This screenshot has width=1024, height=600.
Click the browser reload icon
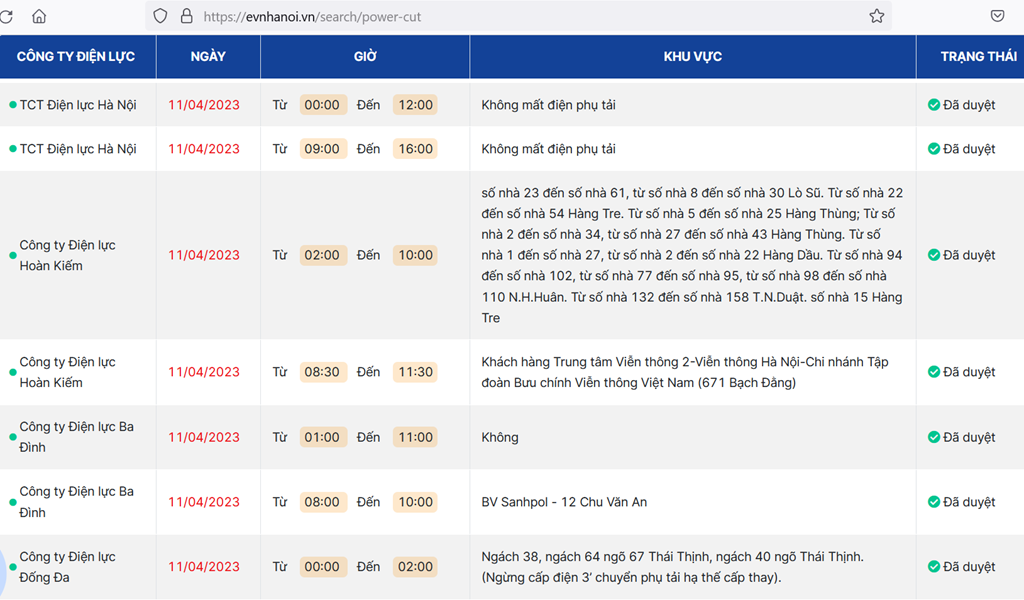[x=6, y=16]
